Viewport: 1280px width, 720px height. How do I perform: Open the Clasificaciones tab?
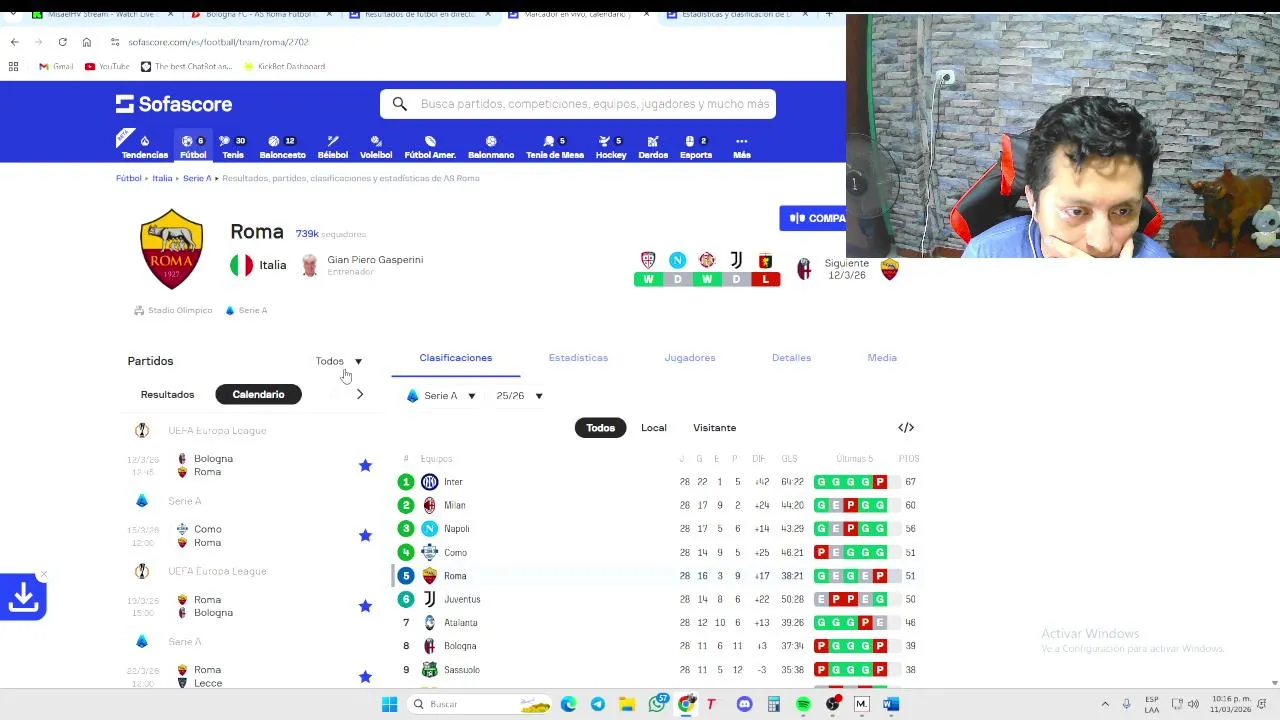[x=456, y=358]
